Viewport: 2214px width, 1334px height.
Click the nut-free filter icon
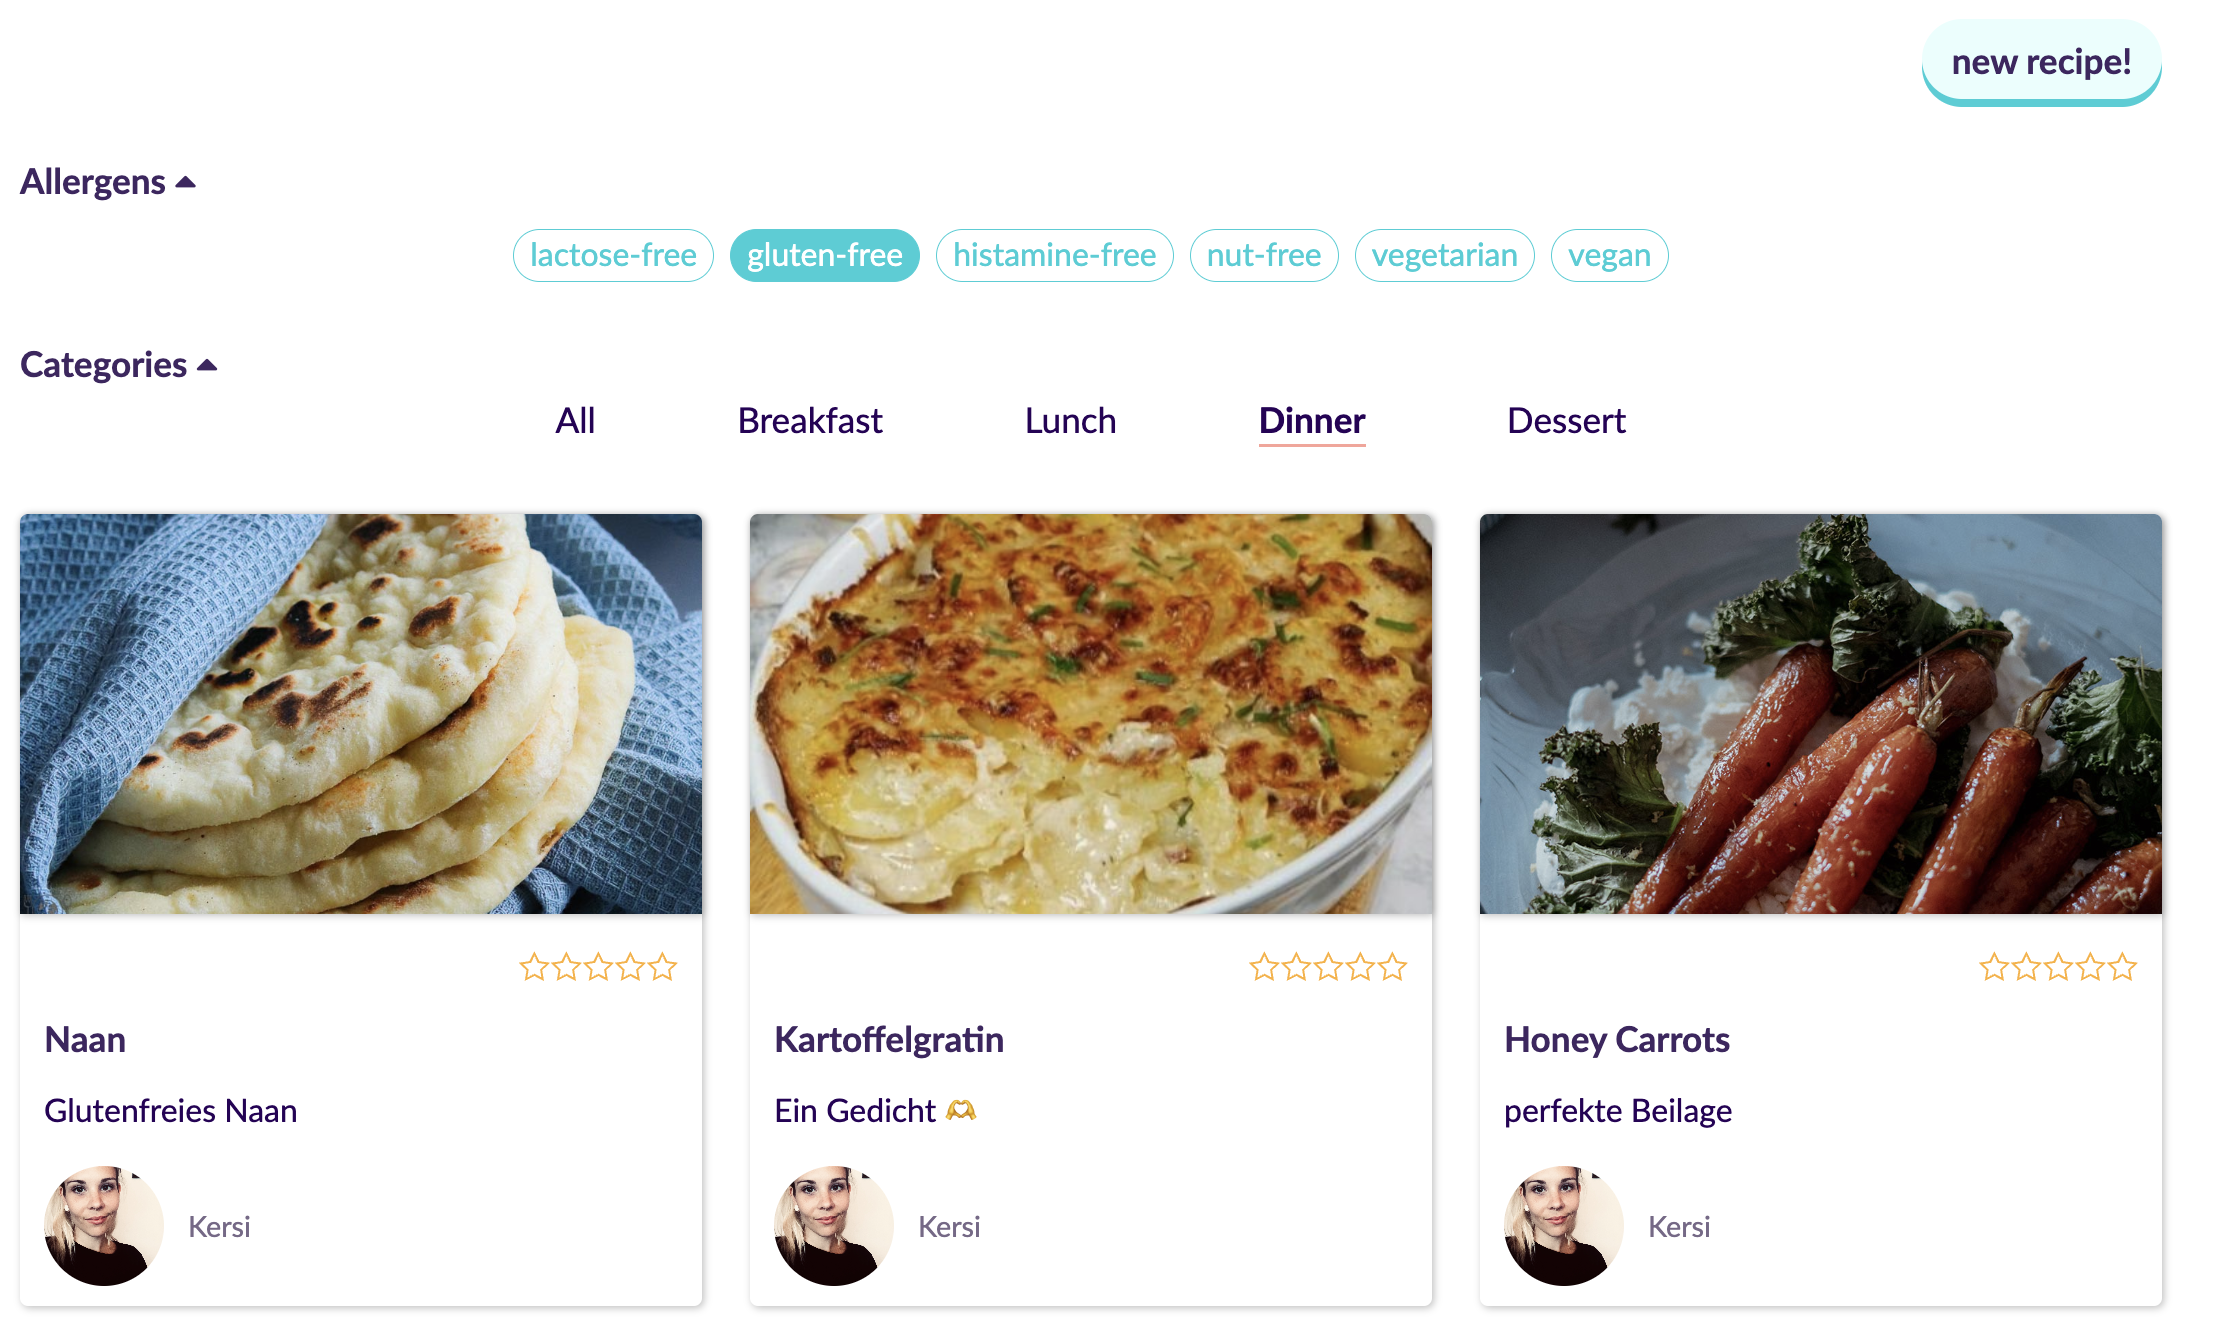pyautogui.click(x=1265, y=253)
